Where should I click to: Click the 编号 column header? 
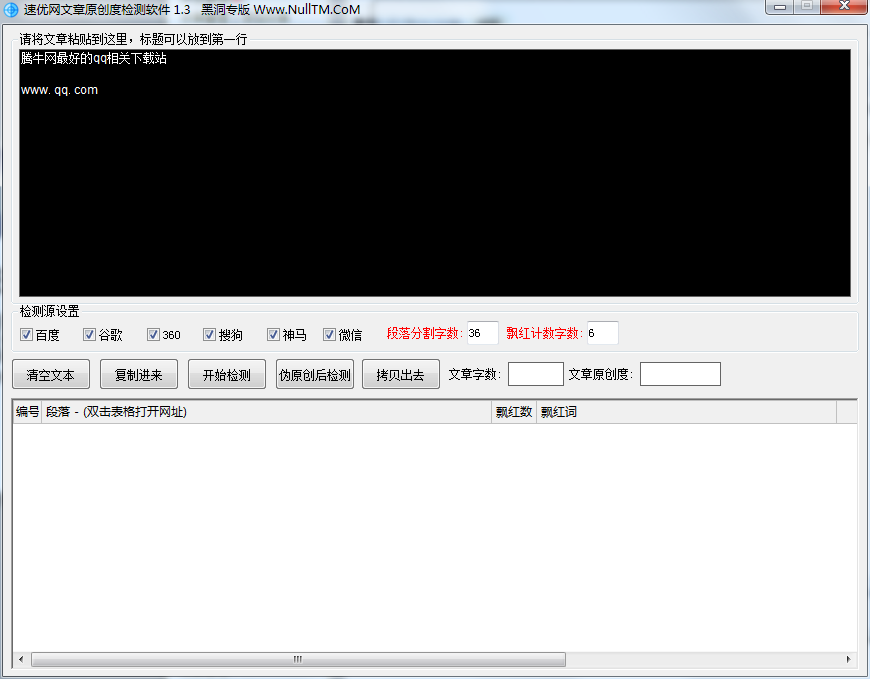click(27, 412)
